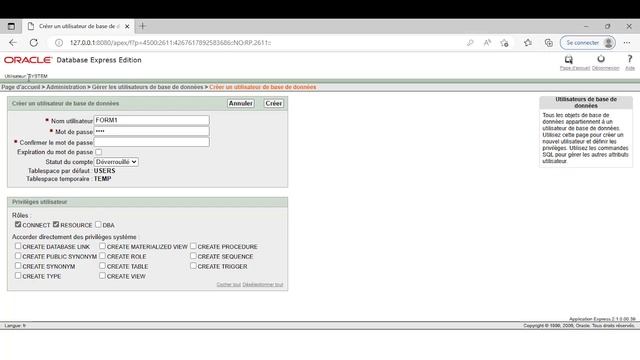Image resolution: width=640 pixels, height=360 pixels.
Task: Click the Annuler button
Action: click(x=241, y=104)
